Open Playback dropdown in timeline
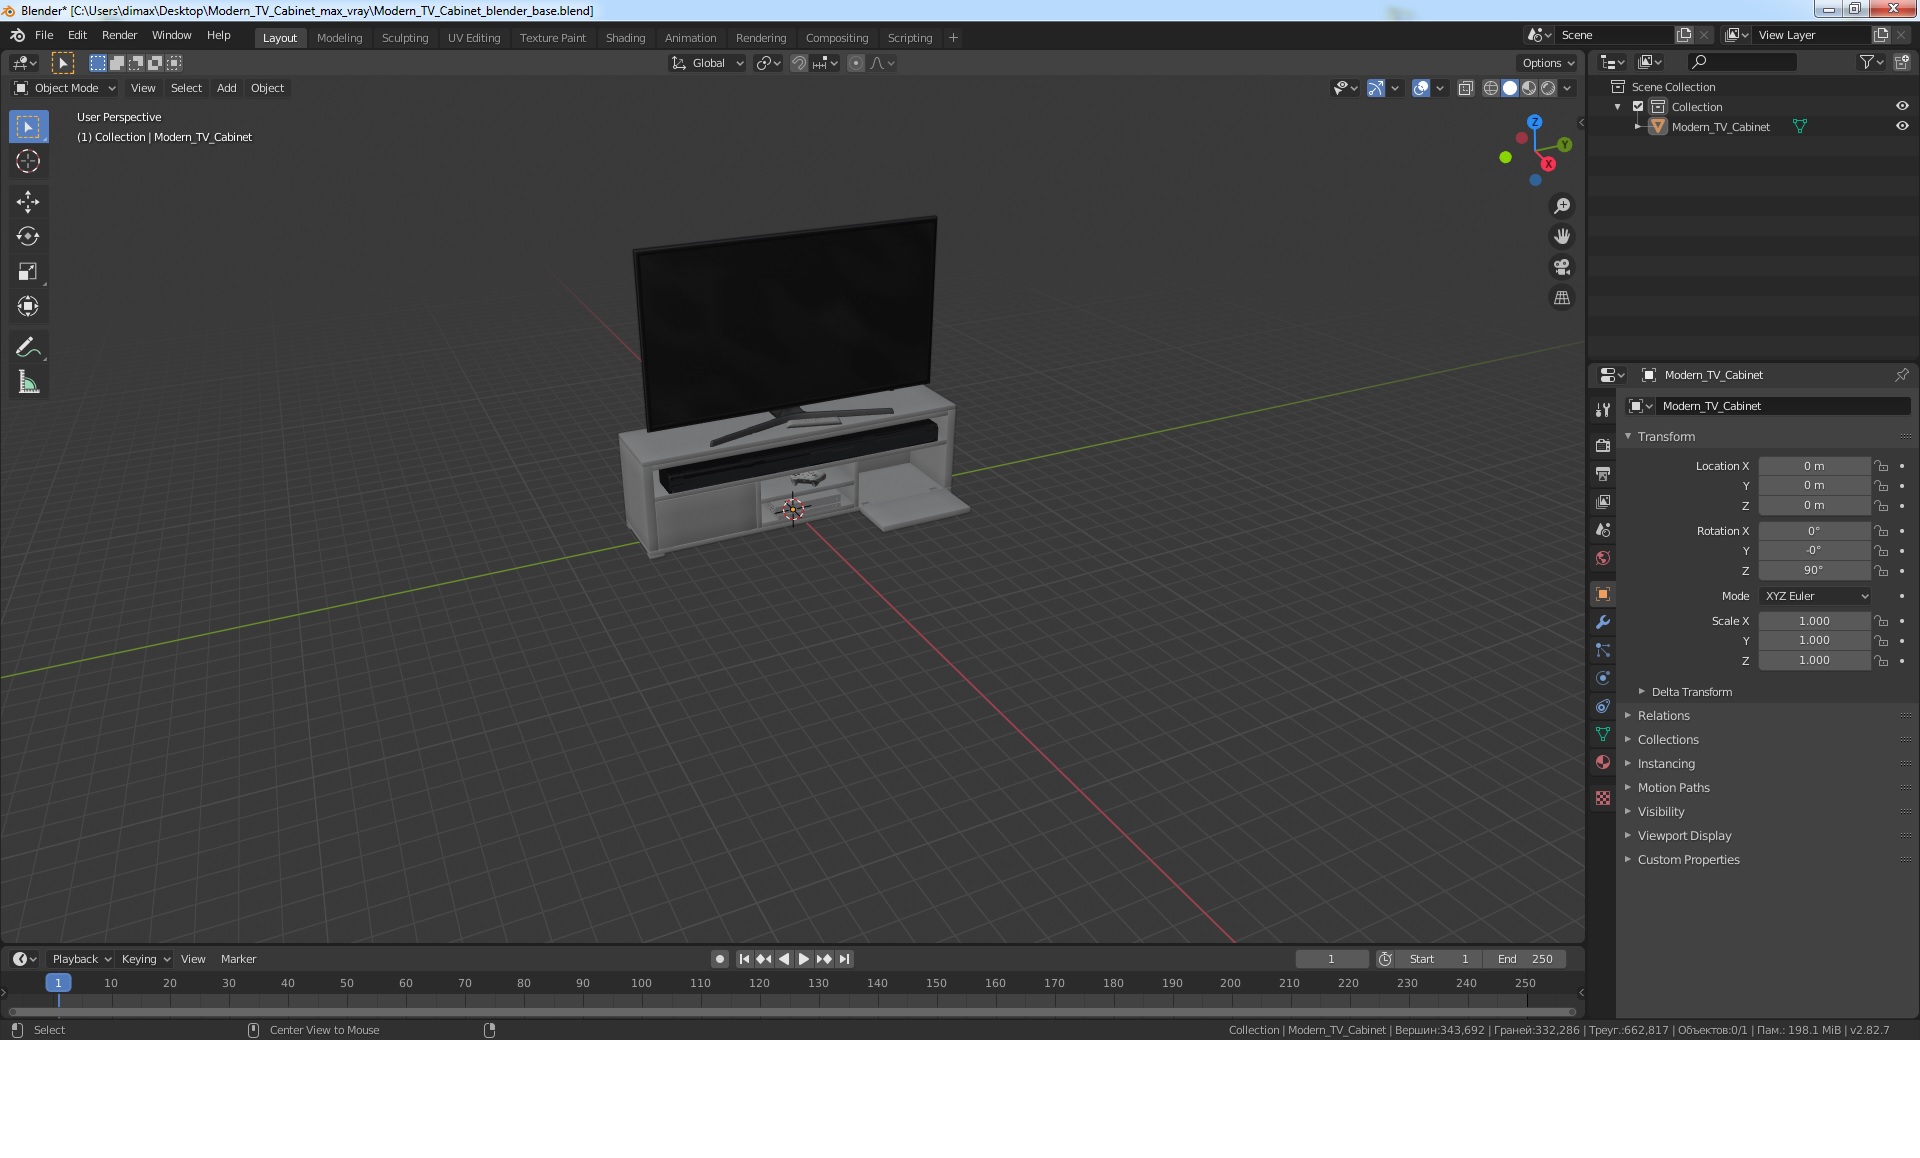The height and width of the screenshot is (1158, 1920). (81, 959)
